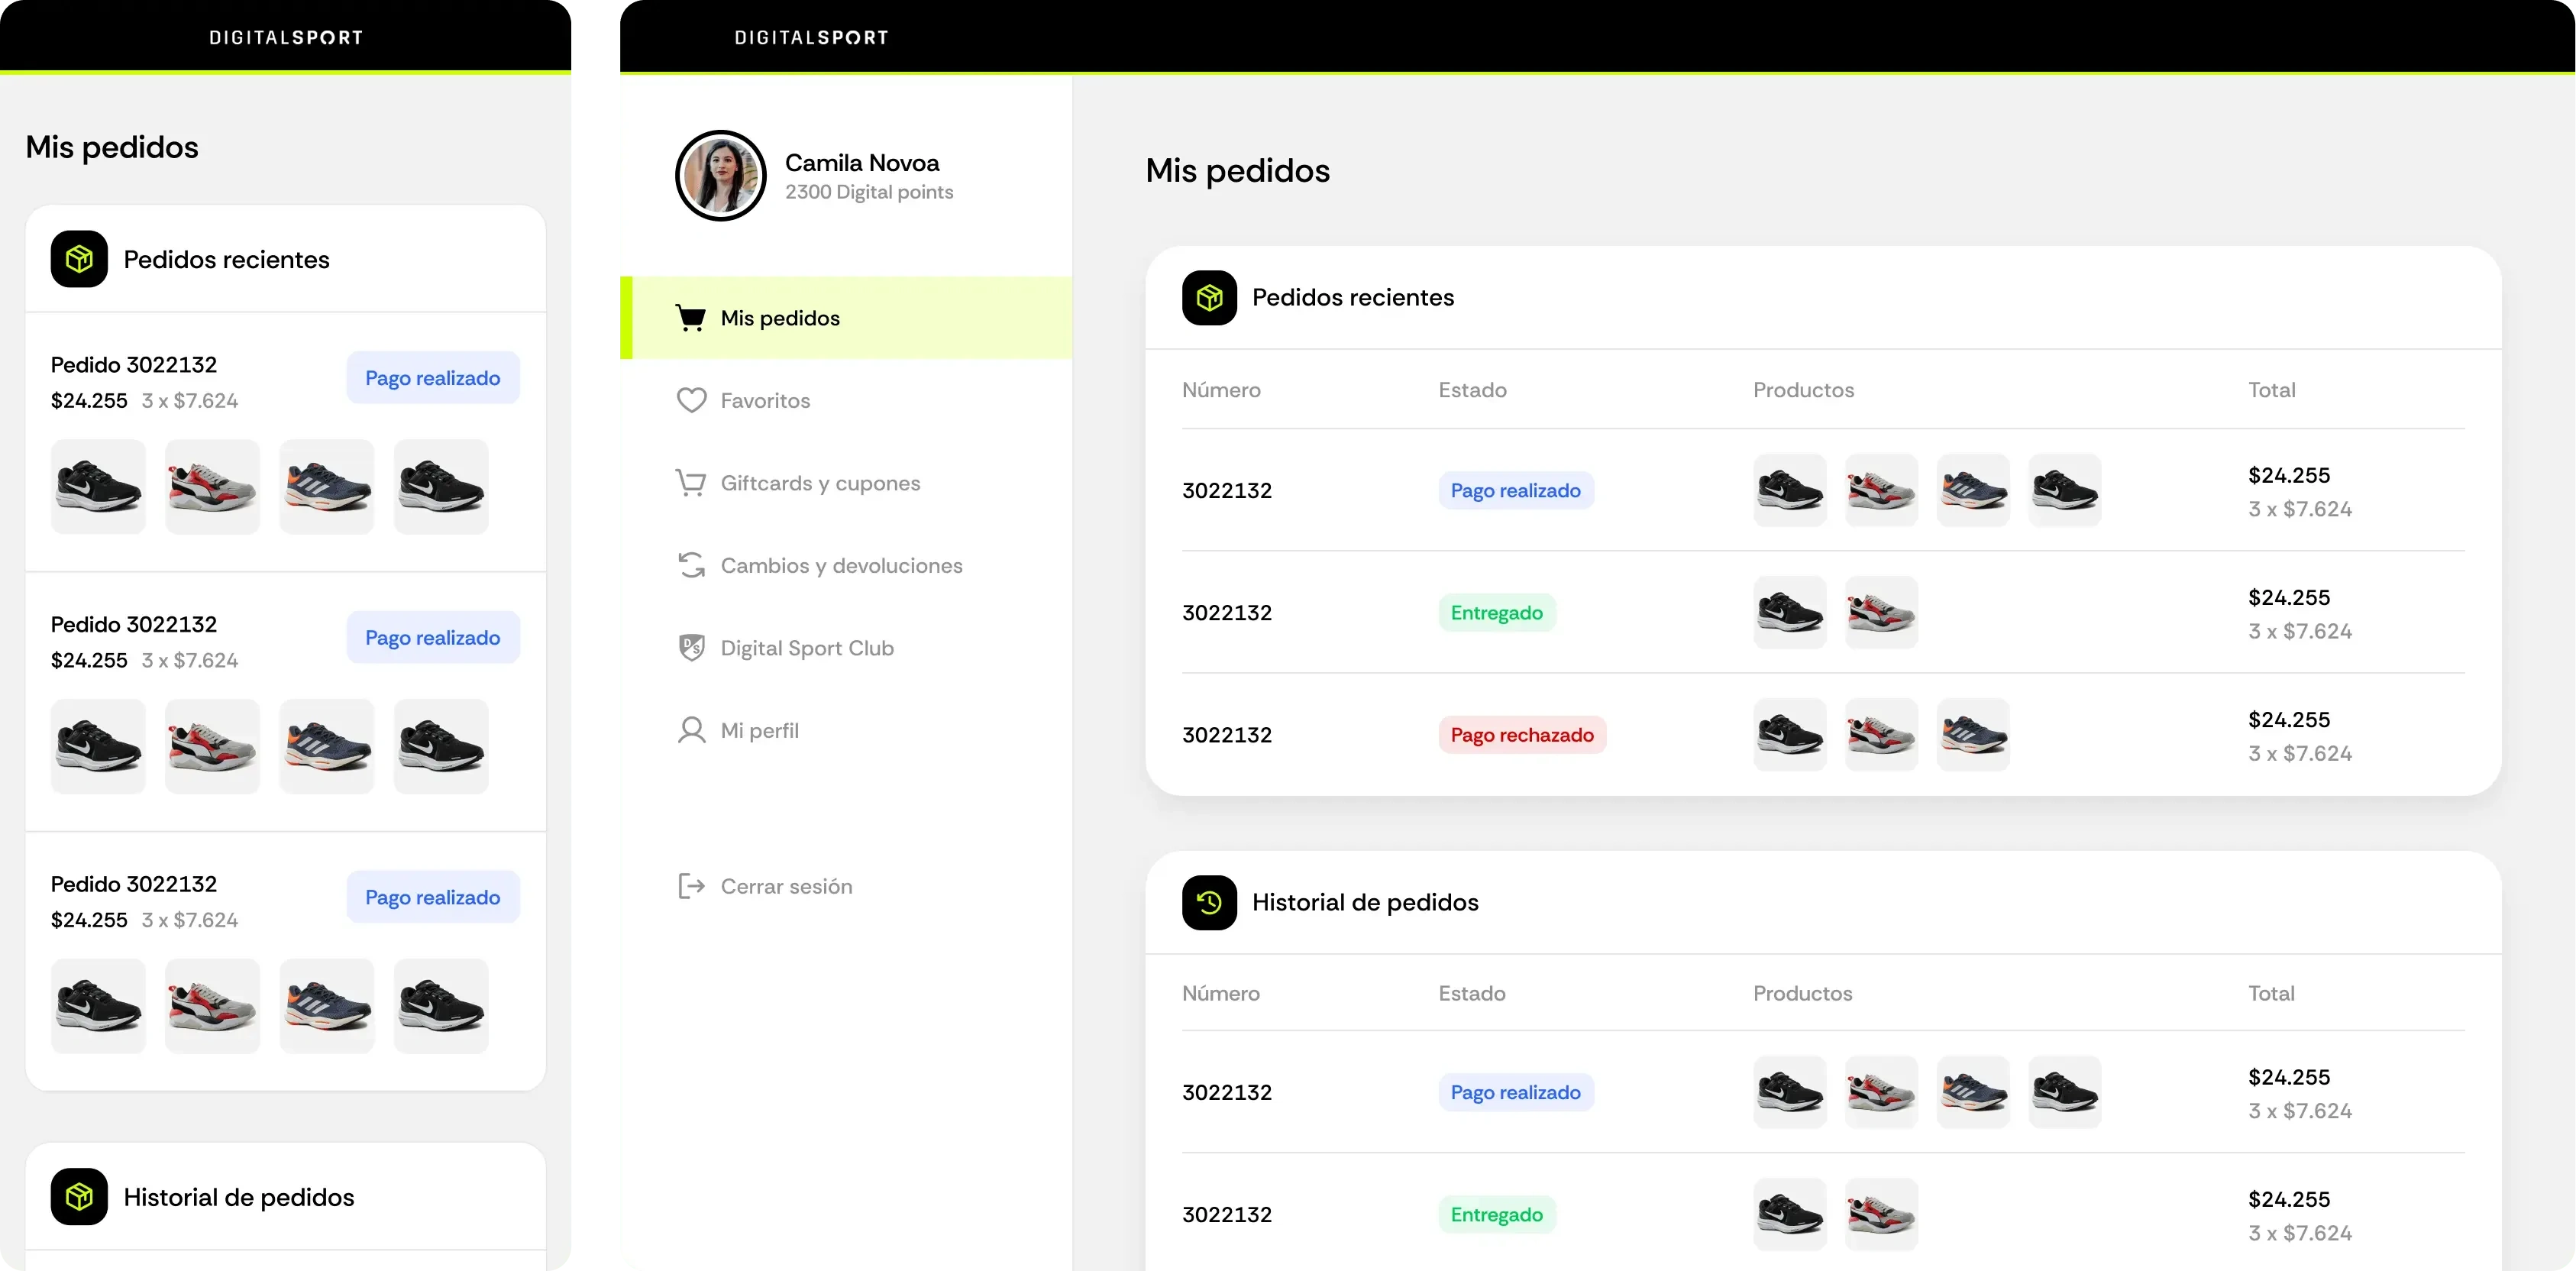Screen dimensions: 2576x1271
Task: Click the DIGITALSPORT logo in the desktop header
Action: pyautogui.click(x=811, y=38)
